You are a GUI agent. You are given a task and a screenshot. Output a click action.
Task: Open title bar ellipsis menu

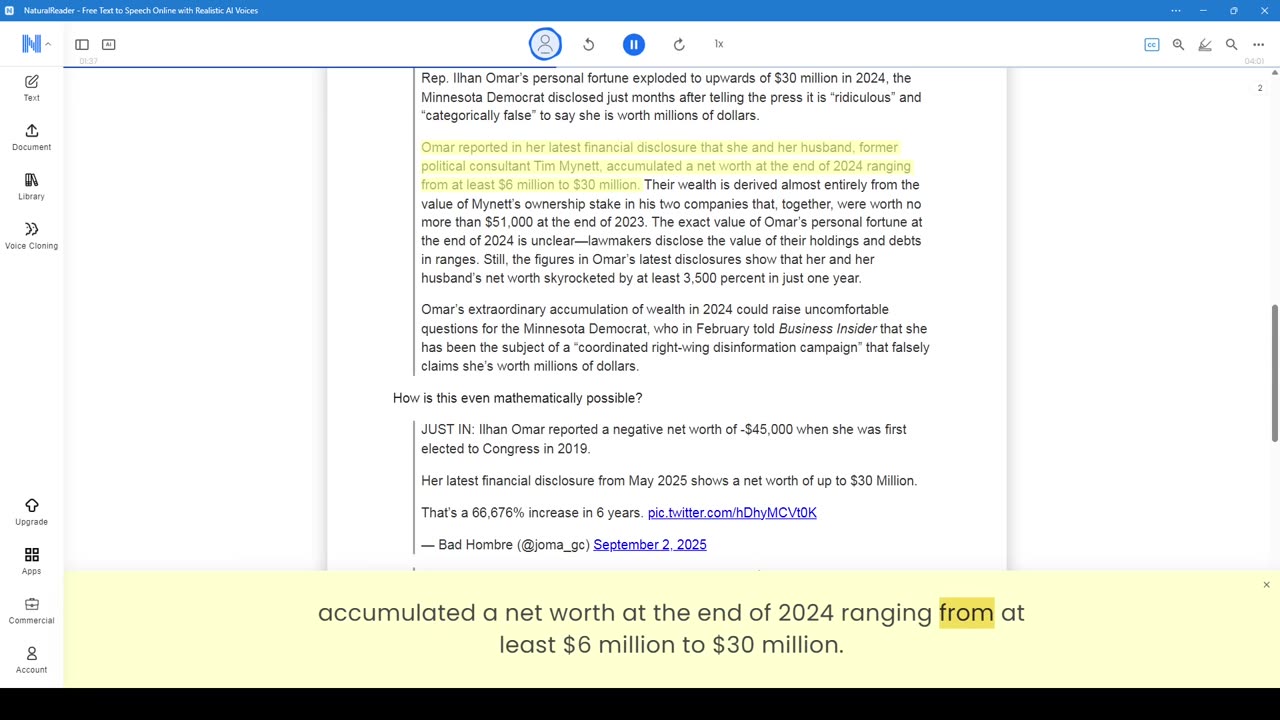pyautogui.click(x=1175, y=10)
